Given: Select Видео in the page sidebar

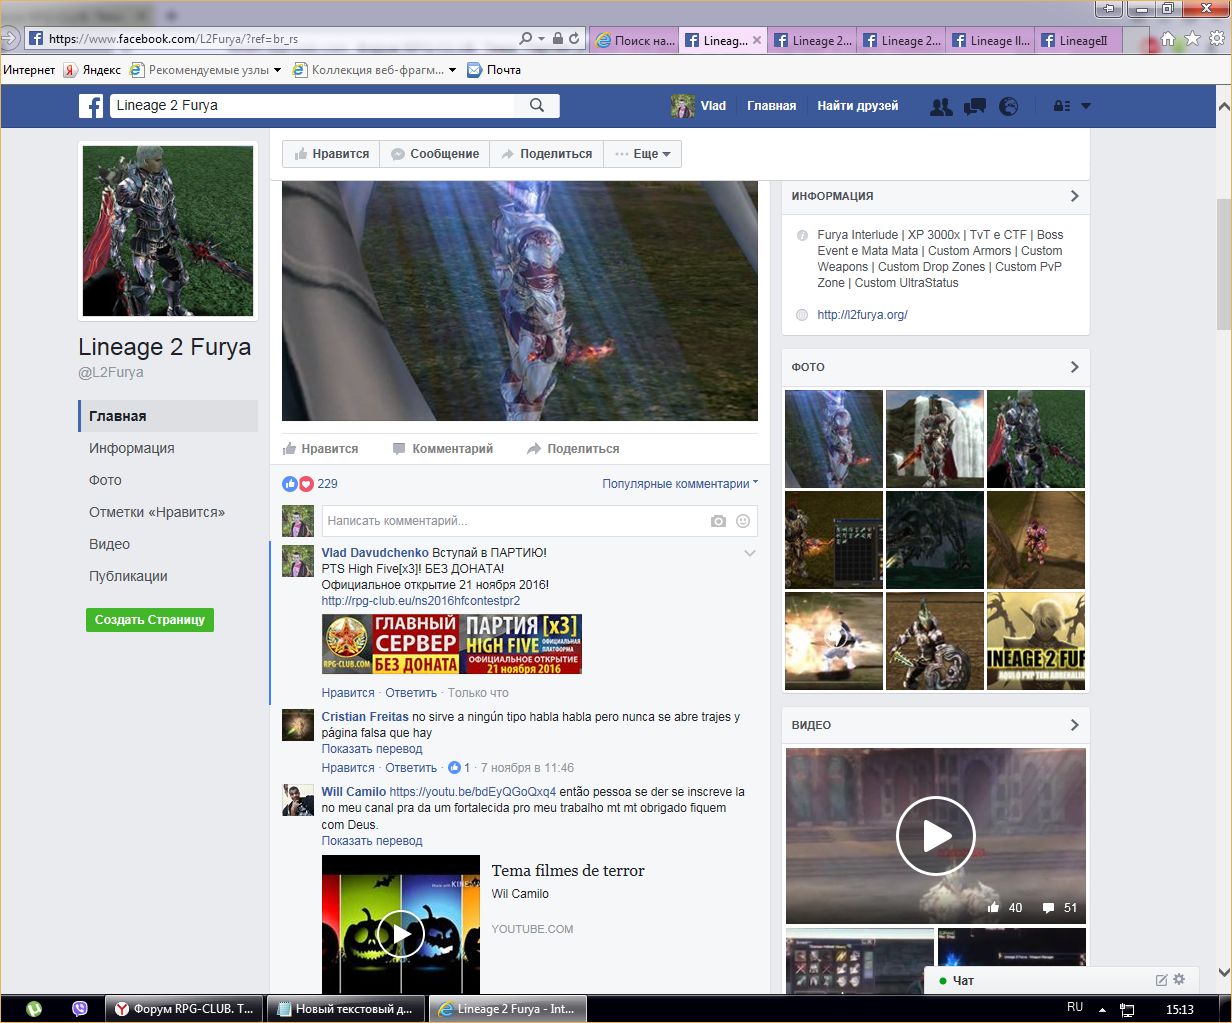Looking at the screenshot, I should click(110, 544).
